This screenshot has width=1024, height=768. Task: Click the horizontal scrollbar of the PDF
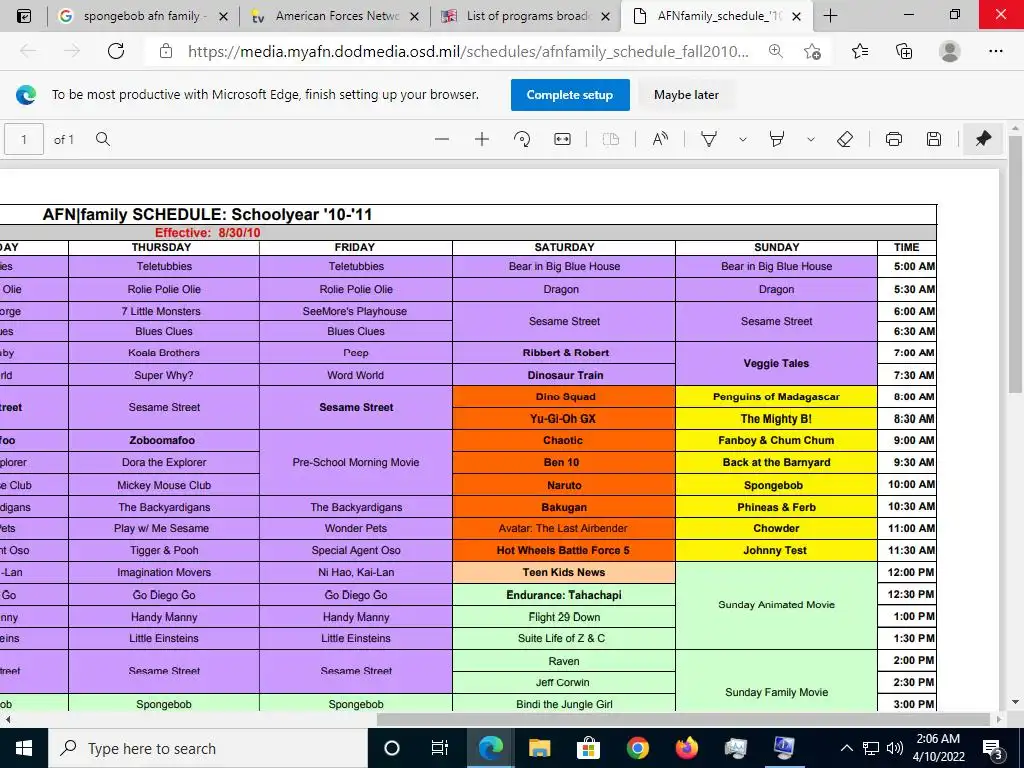[x=682, y=719]
